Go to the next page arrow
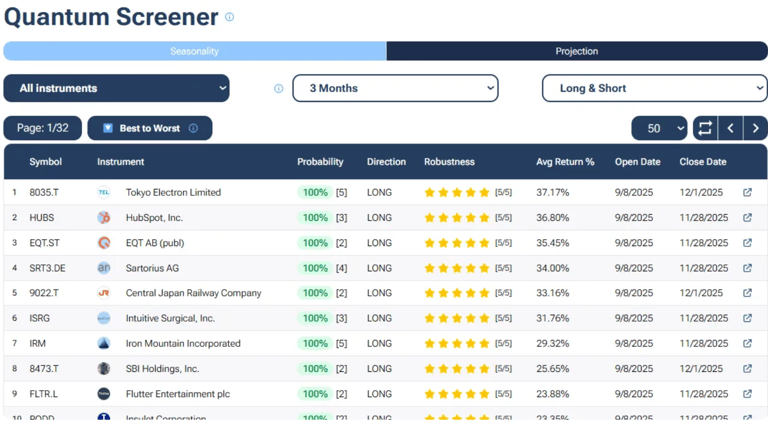 755,128
